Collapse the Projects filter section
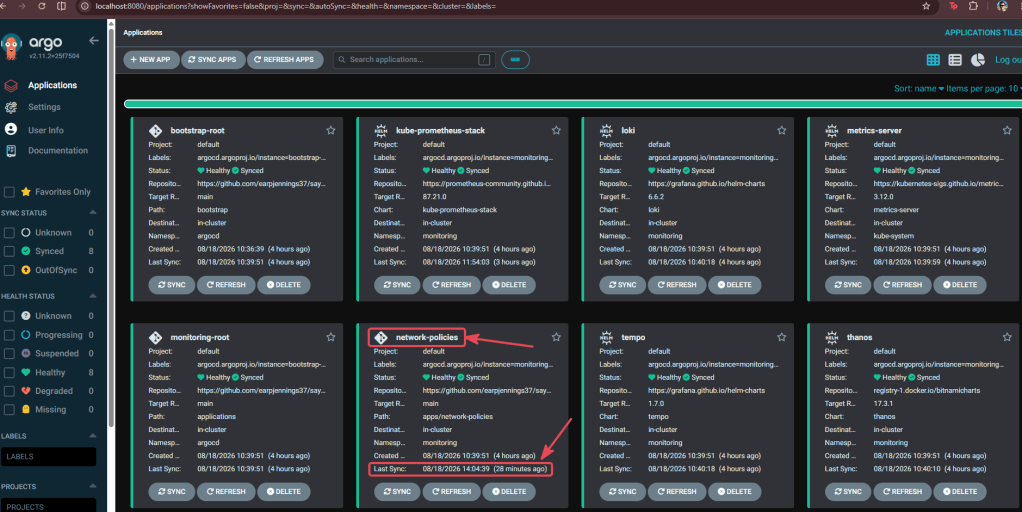 tap(93, 486)
